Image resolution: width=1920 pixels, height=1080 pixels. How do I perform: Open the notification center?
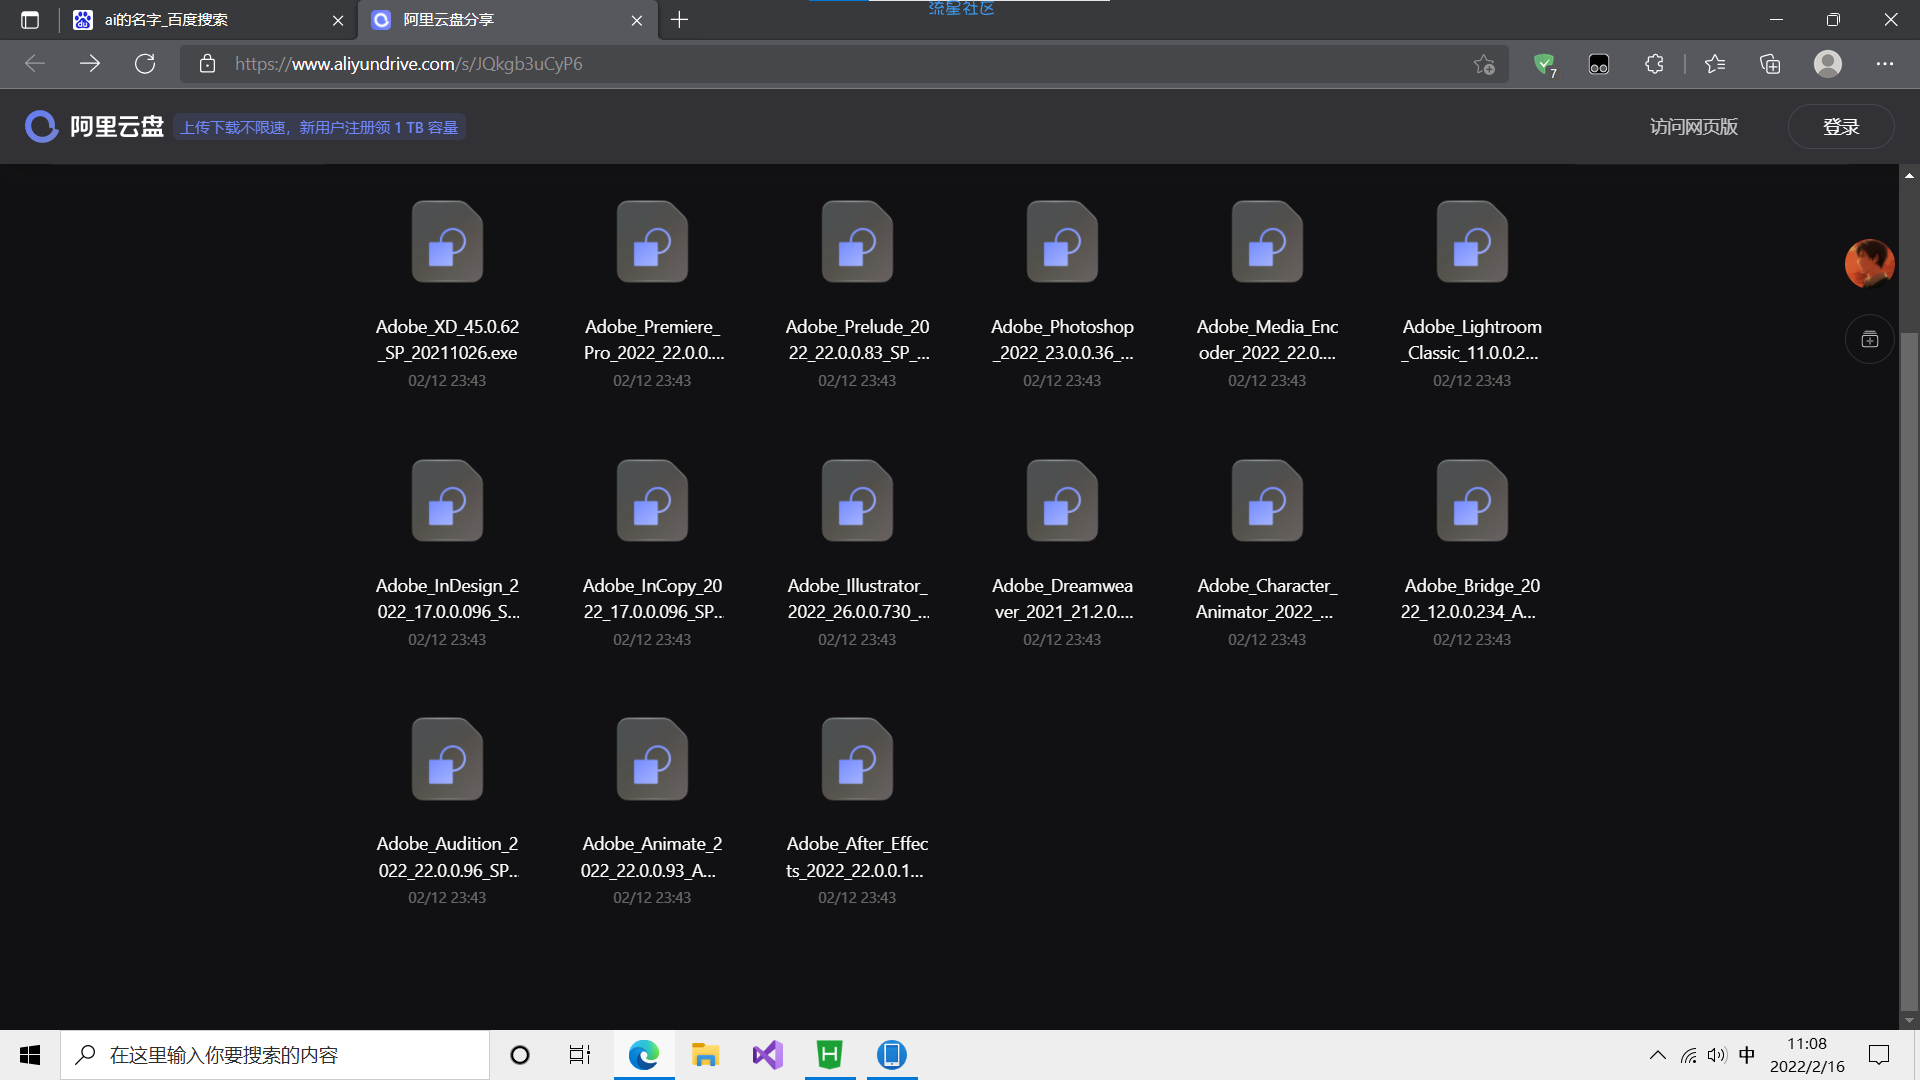(x=1879, y=1055)
